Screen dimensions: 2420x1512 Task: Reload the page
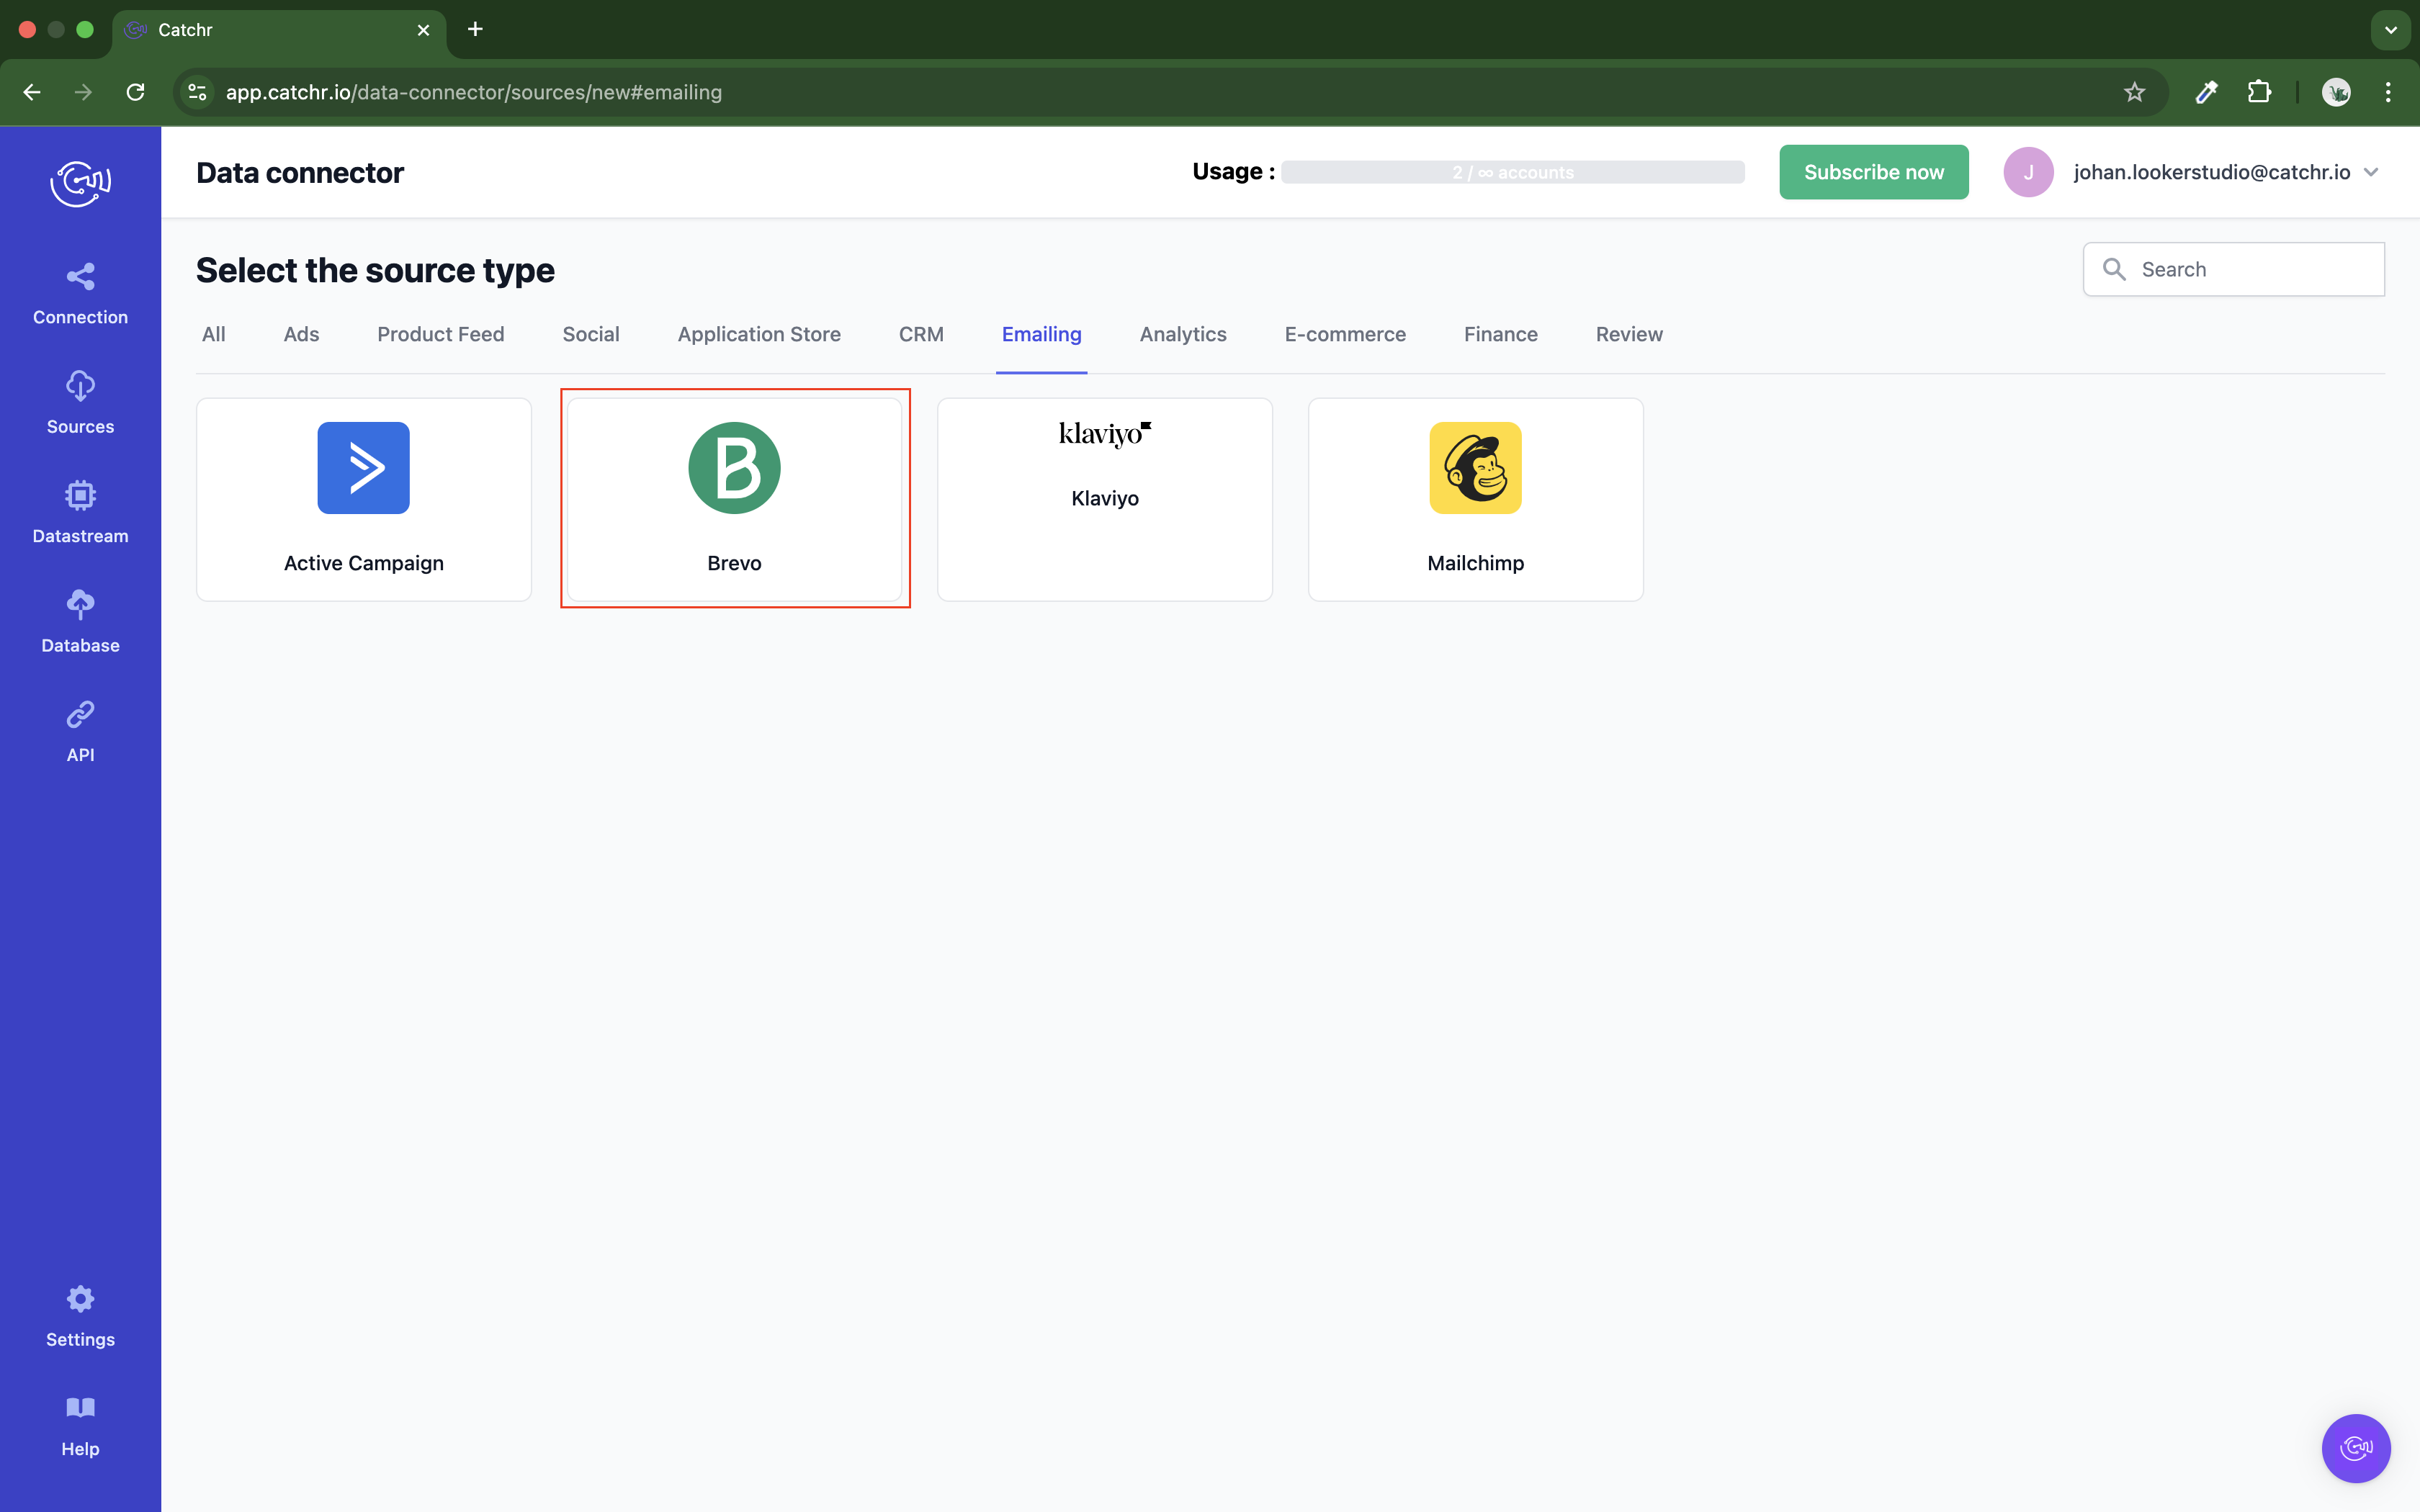(x=136, y=92)
